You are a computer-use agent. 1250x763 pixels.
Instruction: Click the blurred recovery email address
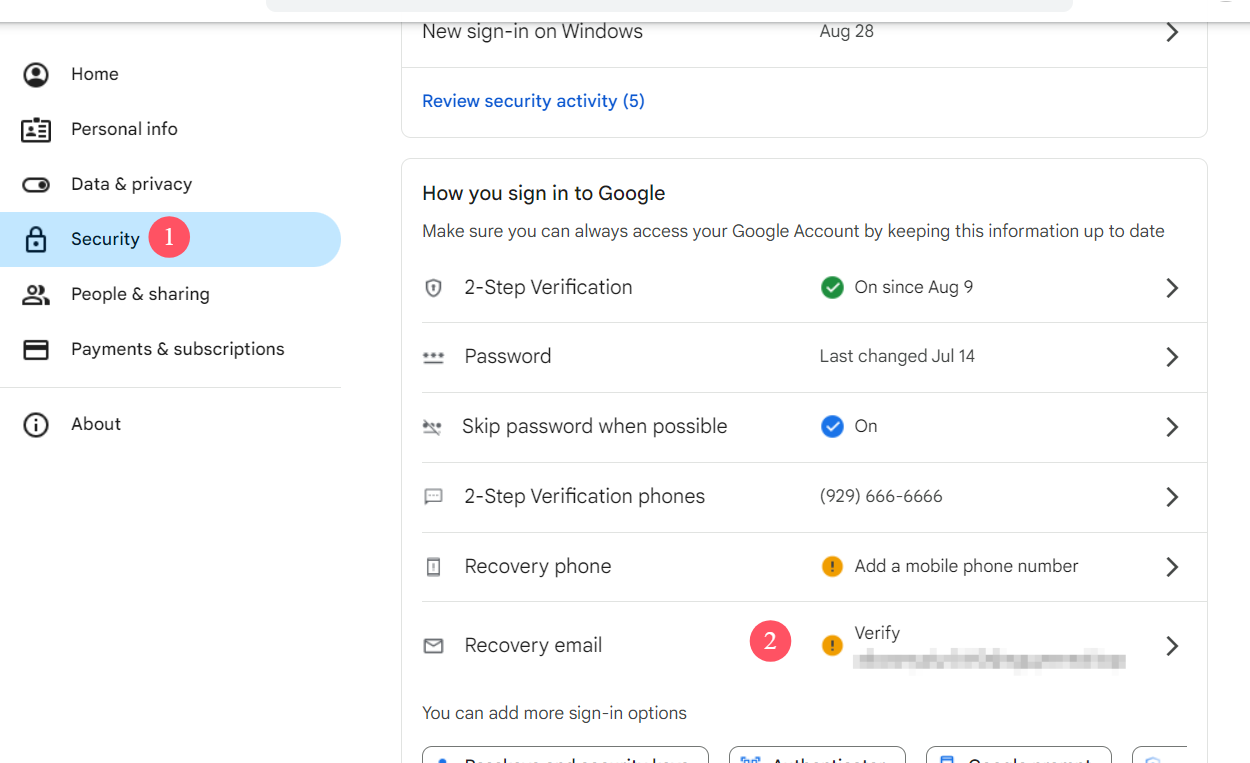[x=990, y=660]
